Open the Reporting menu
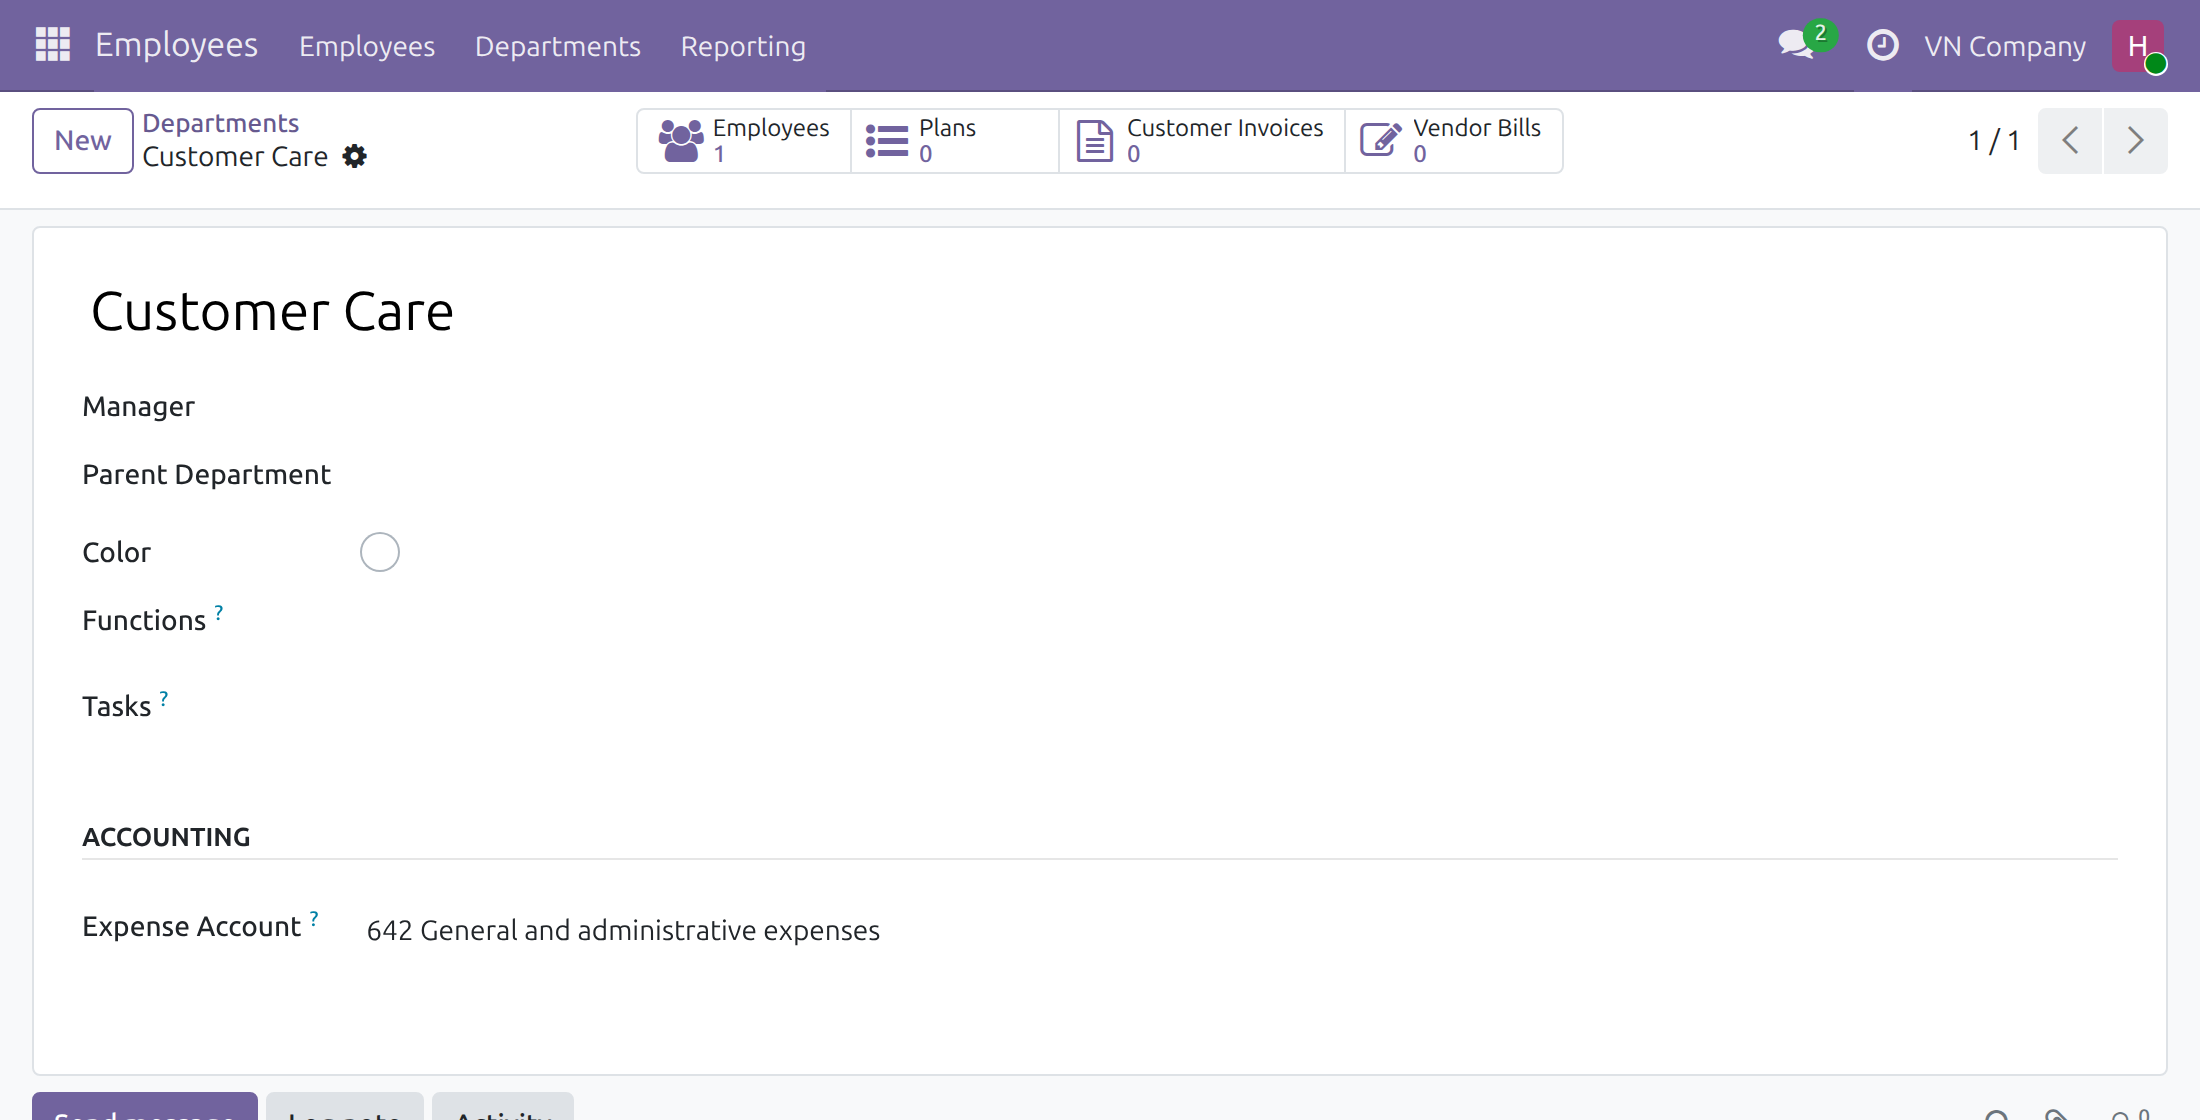 (743, 46)
